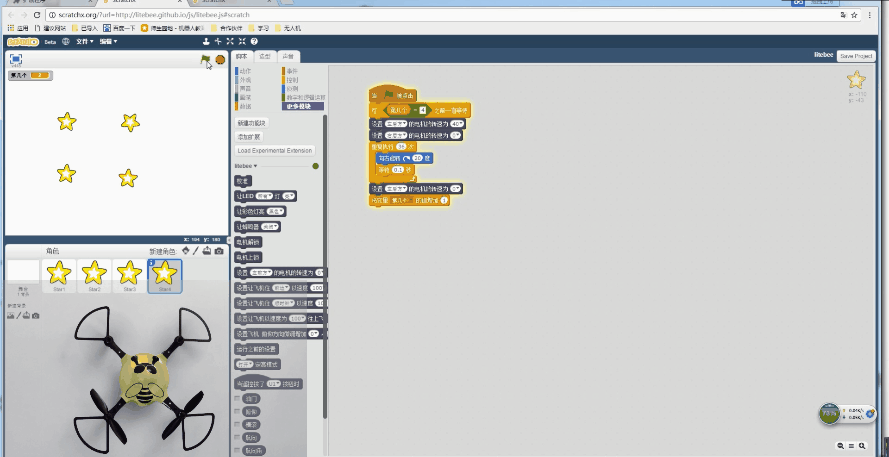
Task: Open the 文件 (File) dropdown menu
Action: coord(85,41)
